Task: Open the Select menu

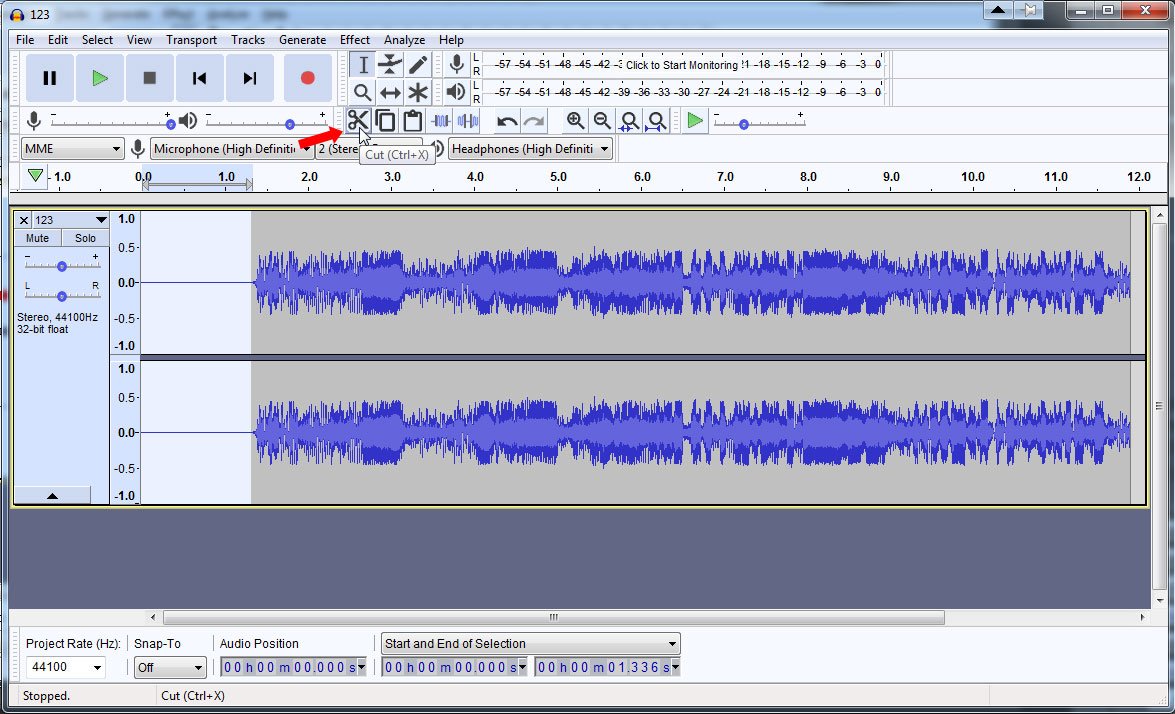Action: (97, 40)
